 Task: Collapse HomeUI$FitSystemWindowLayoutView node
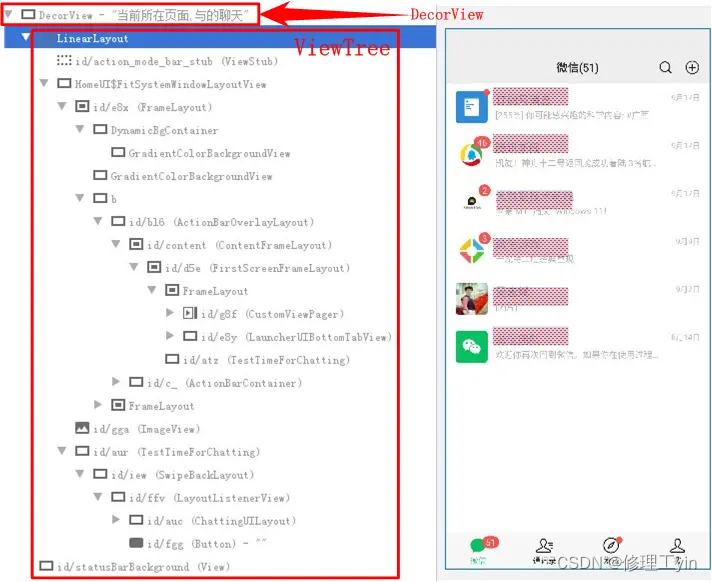[44, 83]
